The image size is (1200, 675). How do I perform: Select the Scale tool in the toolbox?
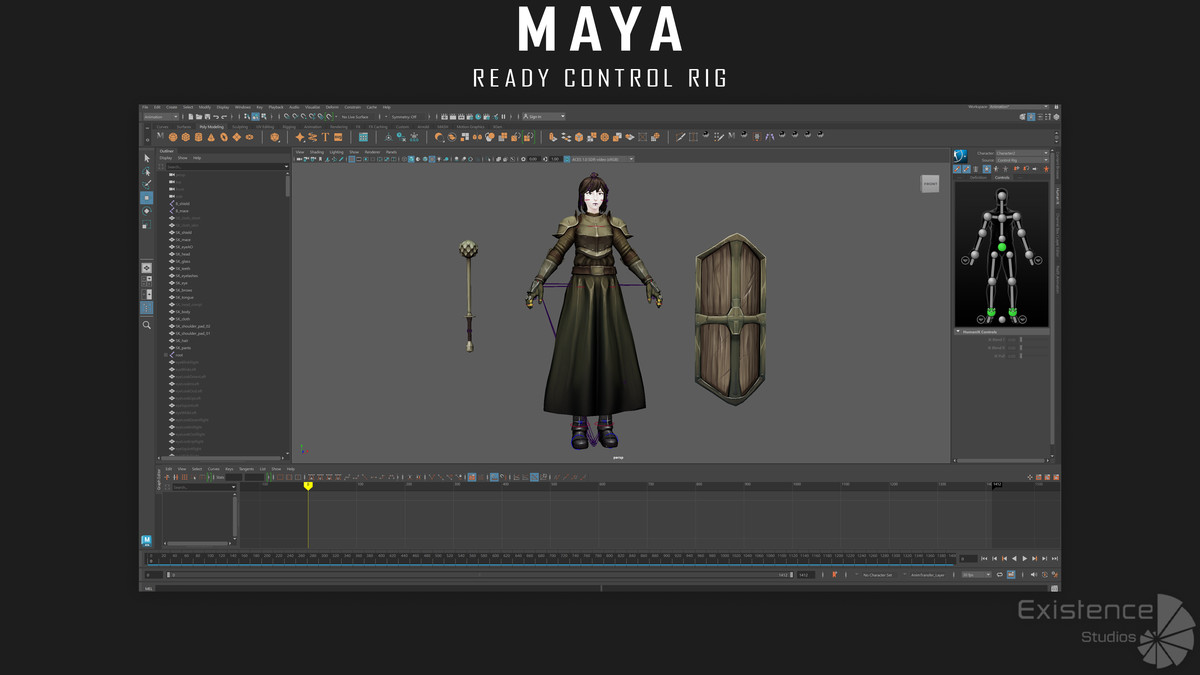click(147, 224)
